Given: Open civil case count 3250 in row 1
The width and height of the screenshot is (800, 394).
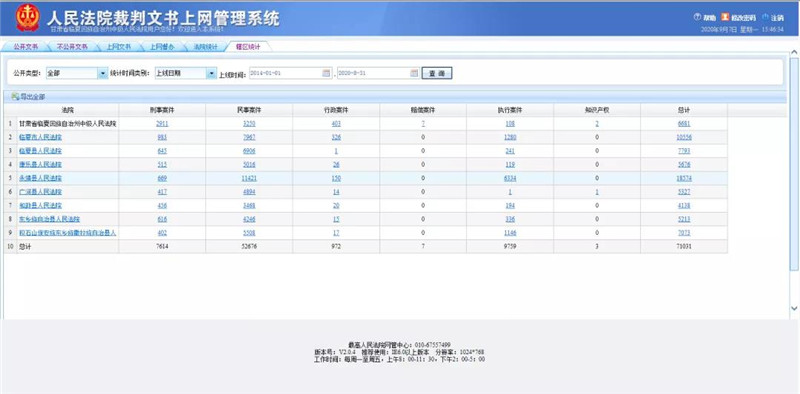Looking at the screenshot, I should [x=249, y=124].
